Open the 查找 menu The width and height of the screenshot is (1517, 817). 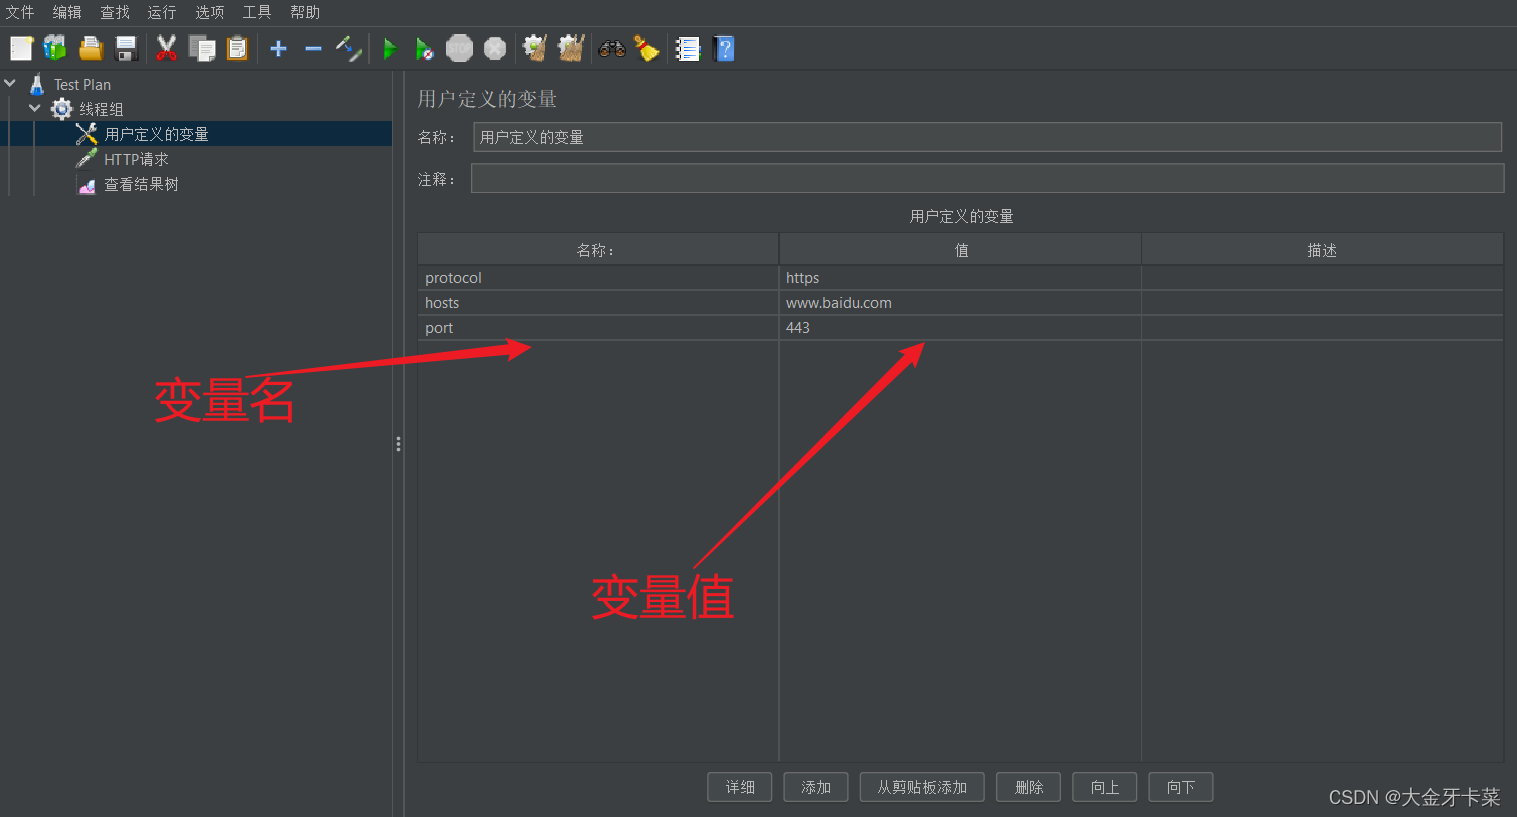coord(115,12)
